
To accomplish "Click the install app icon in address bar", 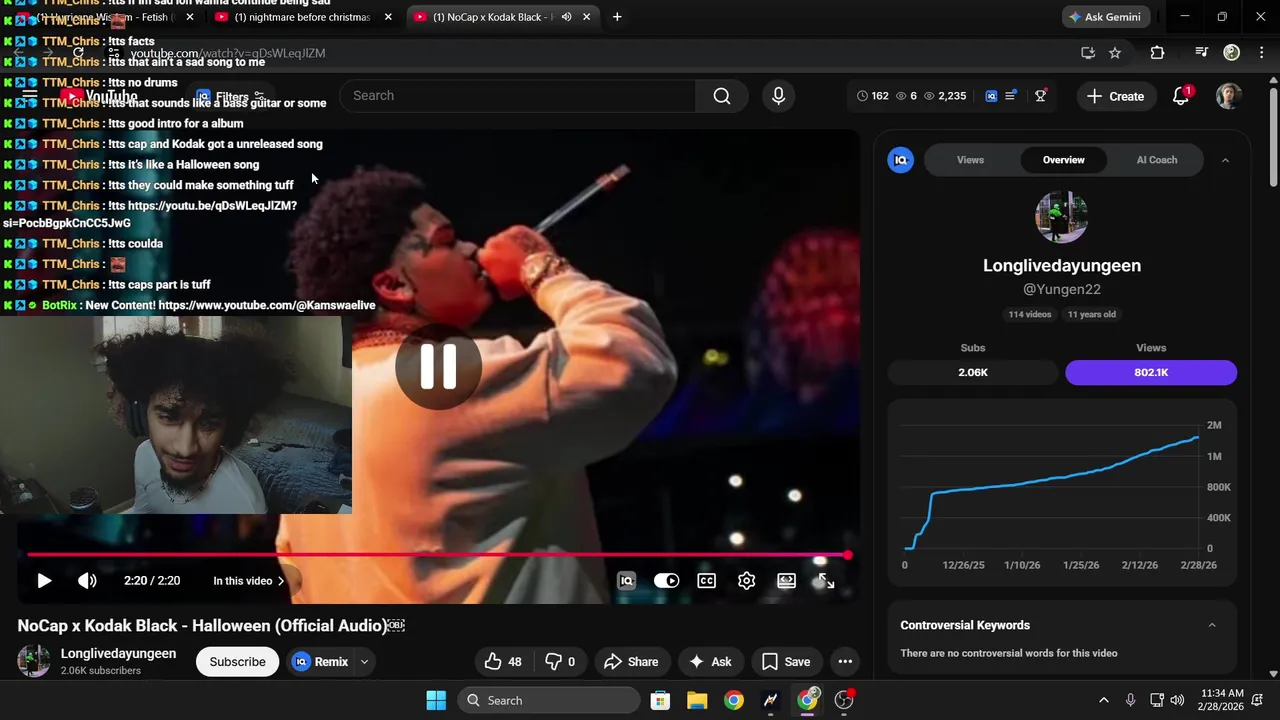I will click(x=1088, y=53).
